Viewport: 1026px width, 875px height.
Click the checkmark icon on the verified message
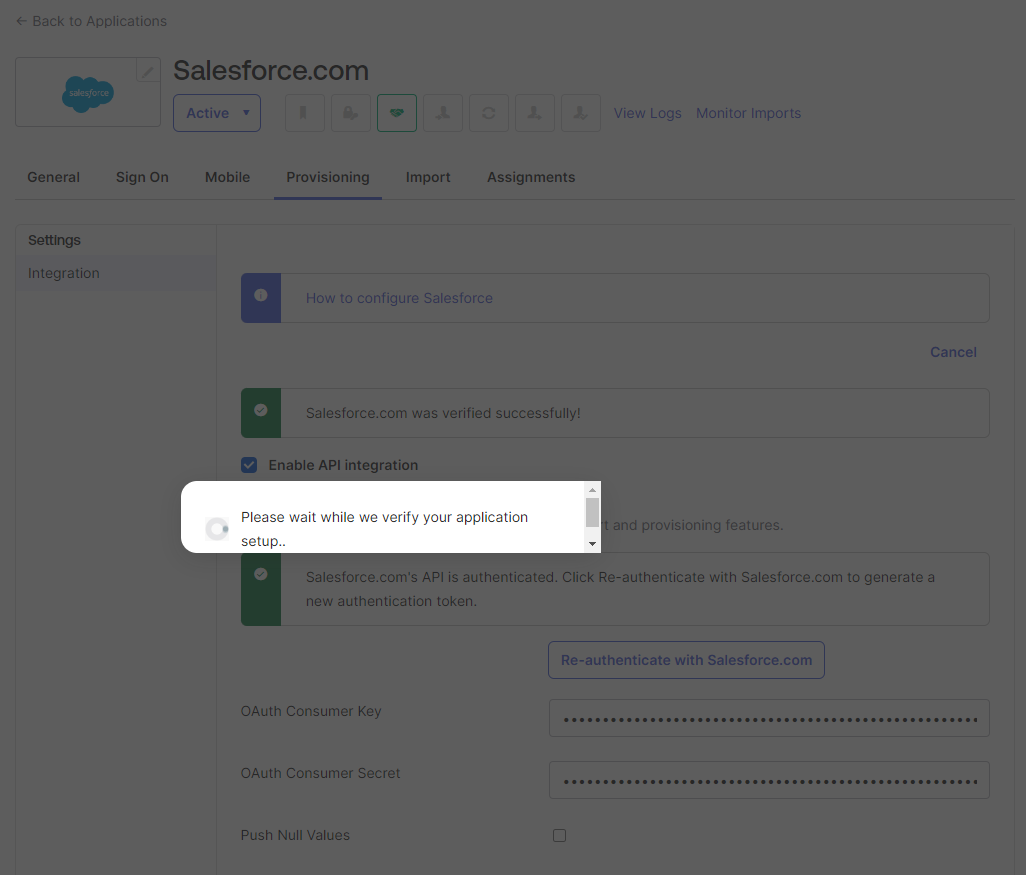[x=260, y=410]
